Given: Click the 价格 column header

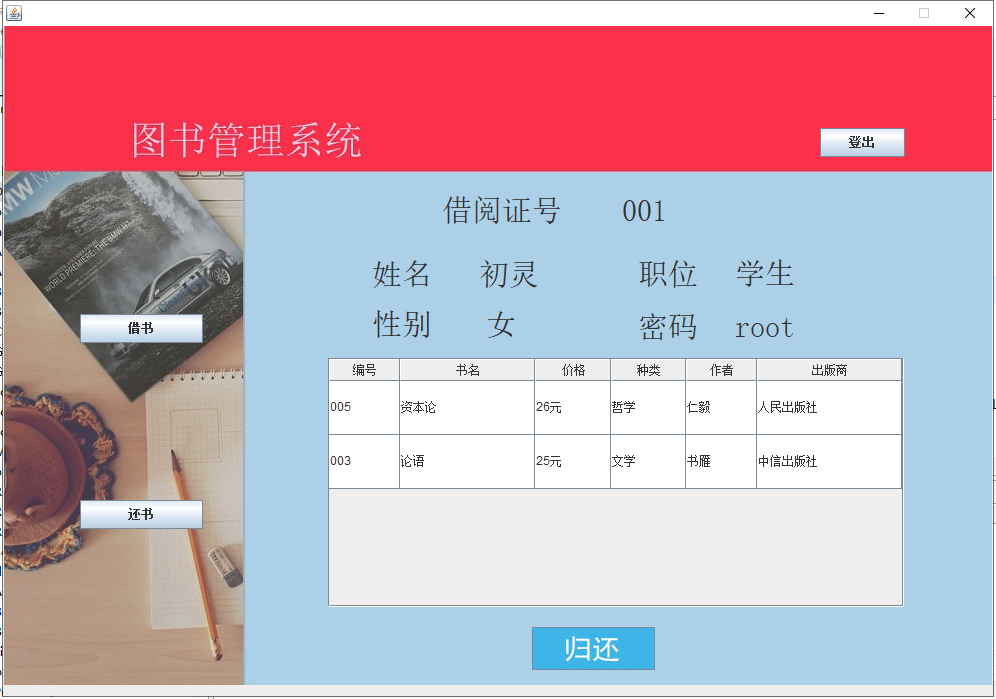Looking at the screenshot, I should coord(572,370).
